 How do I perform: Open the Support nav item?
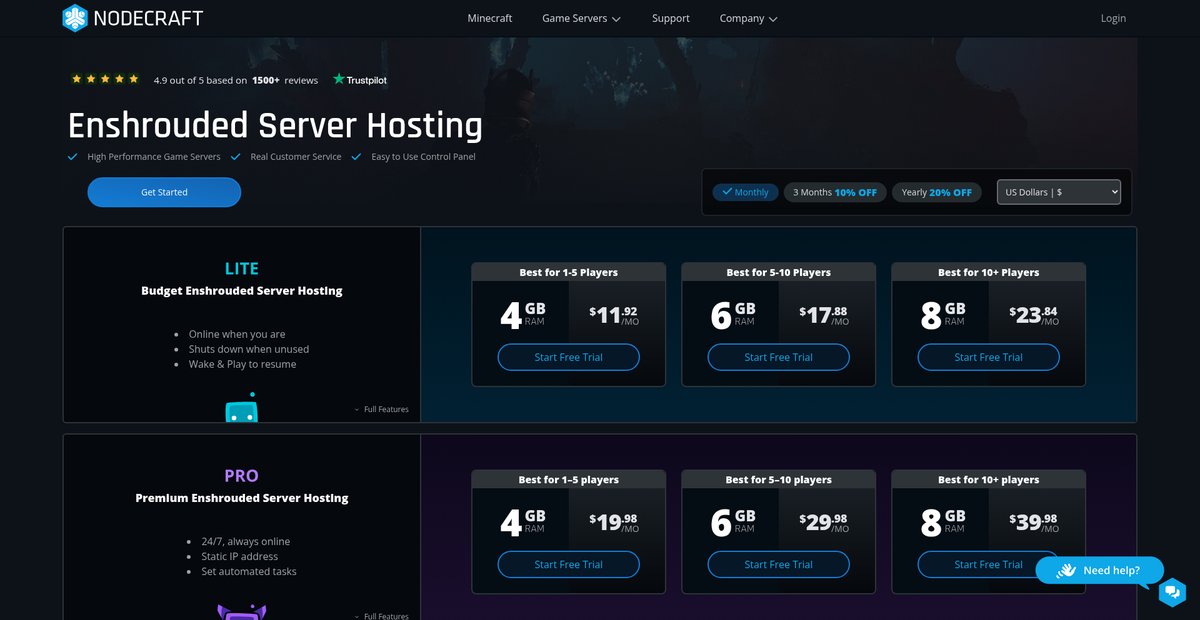click(x=671, y=18)
